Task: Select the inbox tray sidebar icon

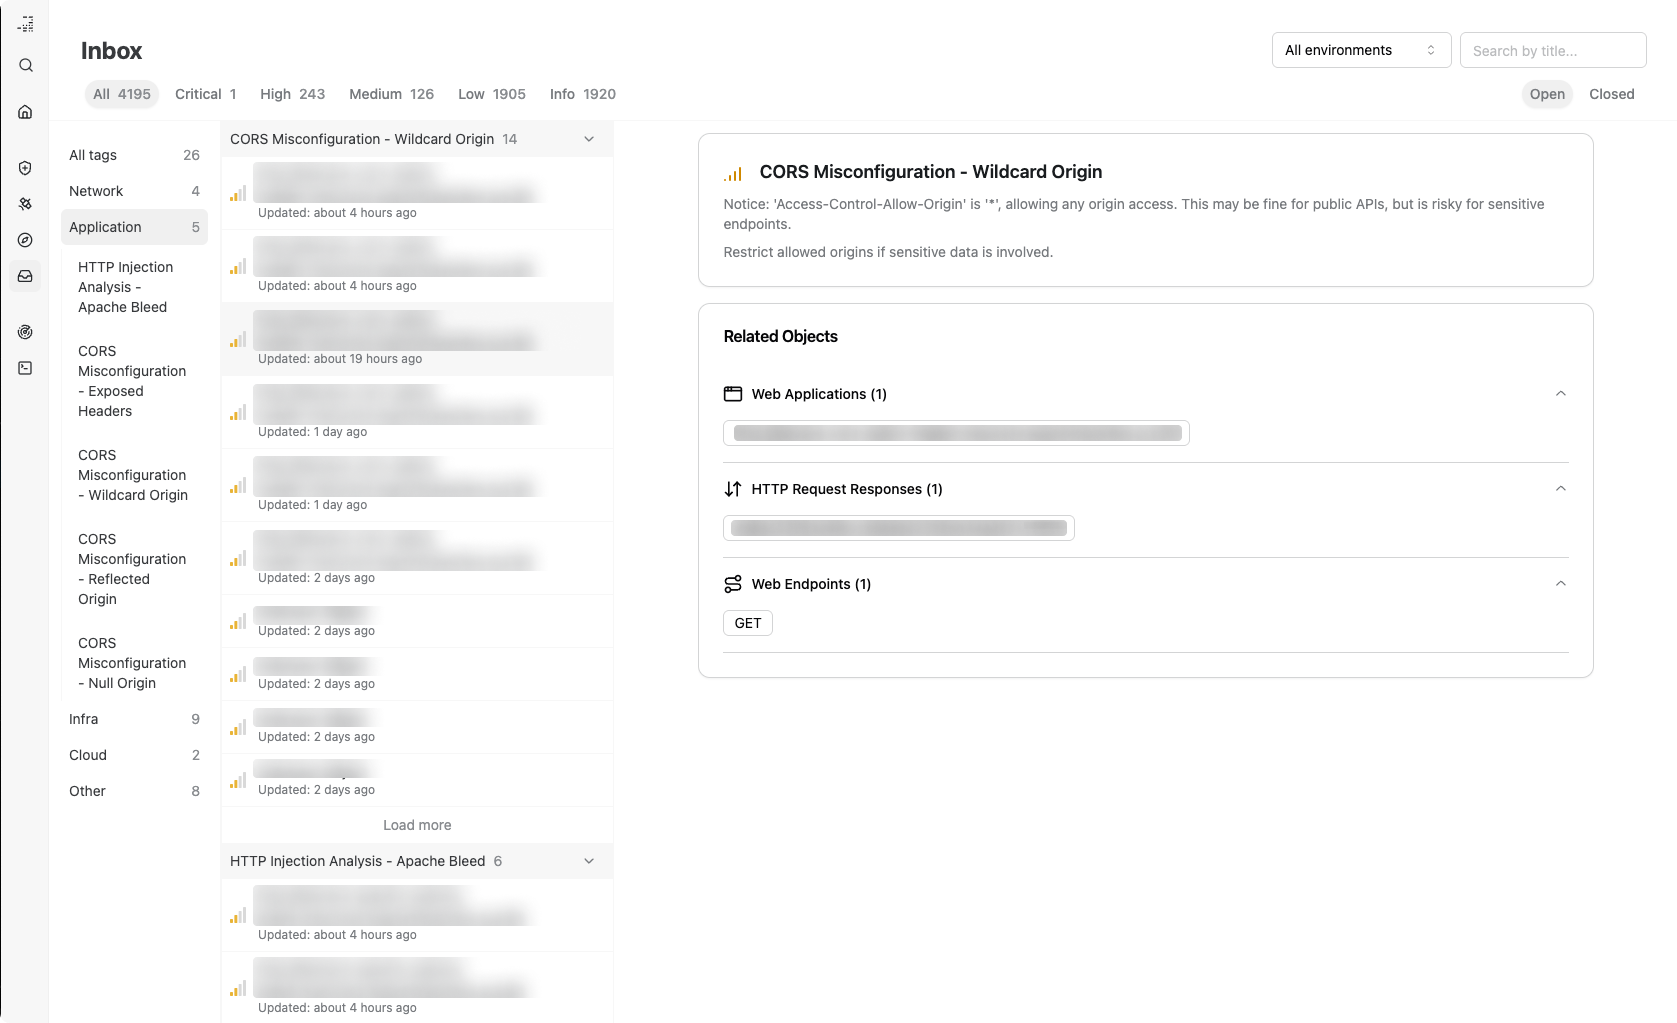Action: [x=26, y=276]
